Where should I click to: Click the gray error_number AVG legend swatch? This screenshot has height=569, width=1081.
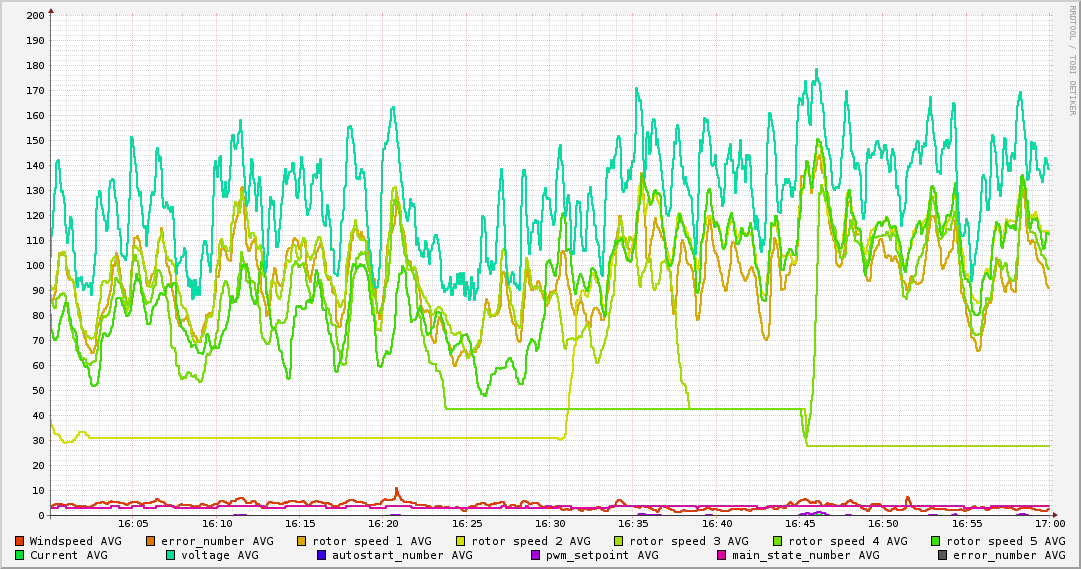942,555
